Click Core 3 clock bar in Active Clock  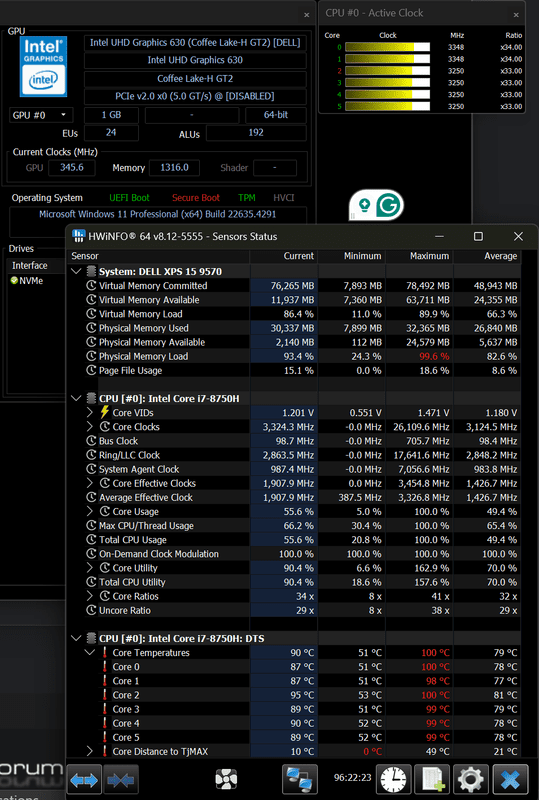click(x=387, y=83)
